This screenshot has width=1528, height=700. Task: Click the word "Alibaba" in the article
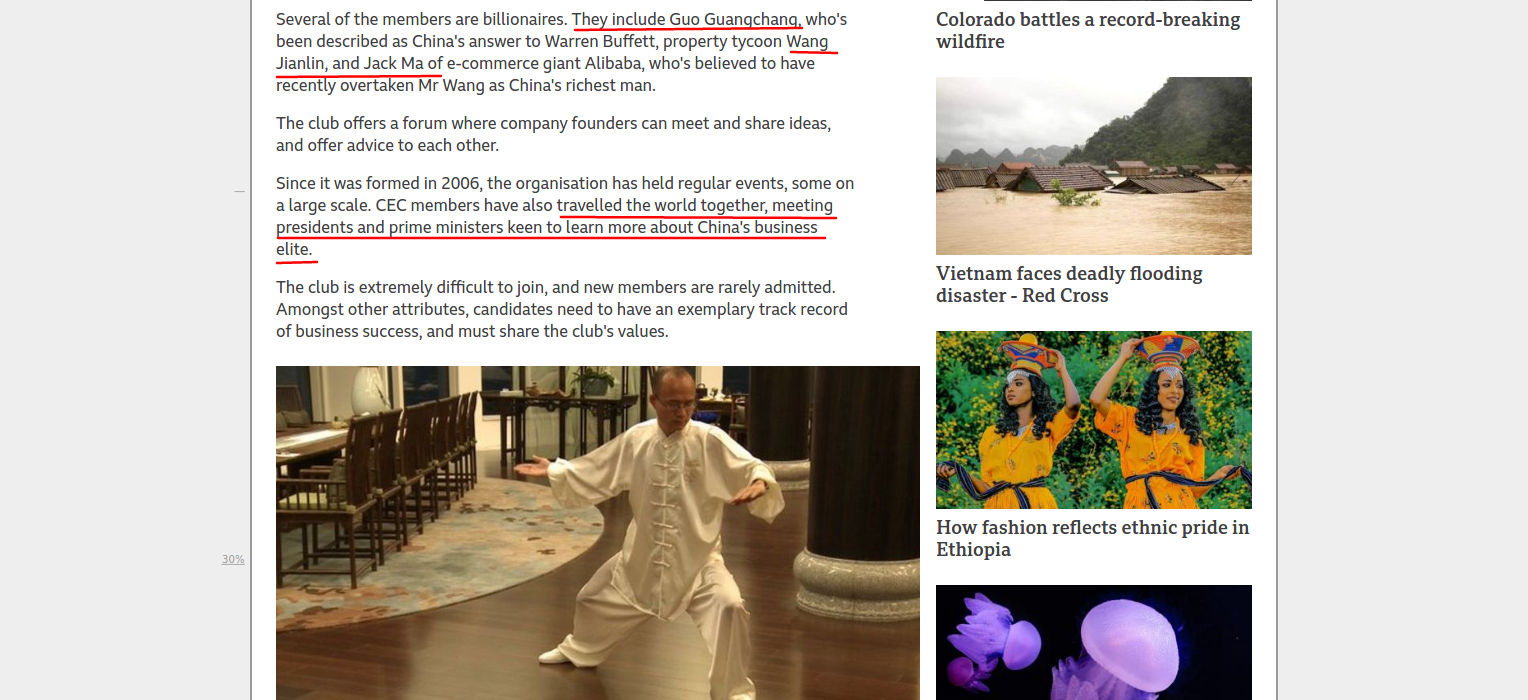tap(615, 63)
